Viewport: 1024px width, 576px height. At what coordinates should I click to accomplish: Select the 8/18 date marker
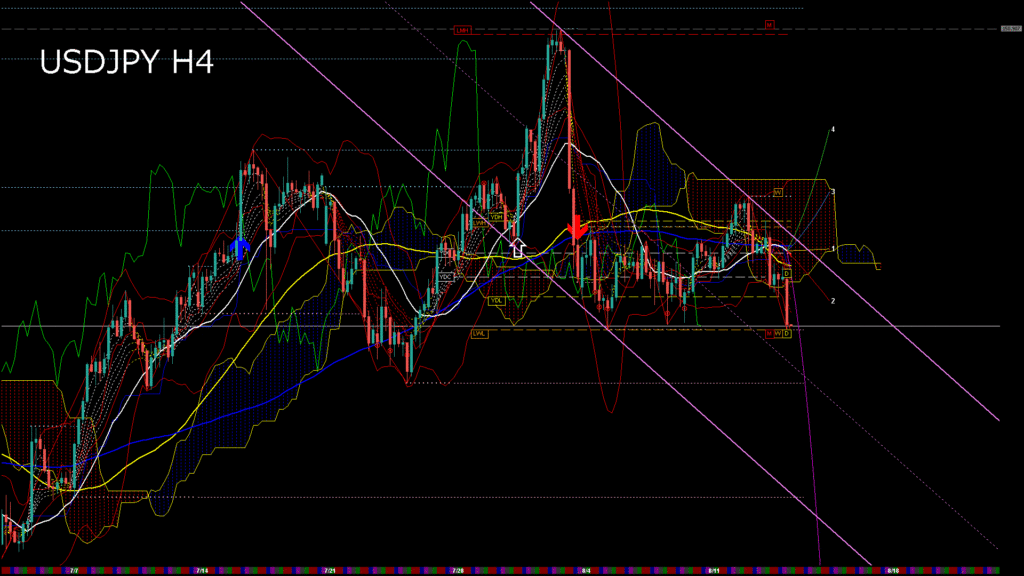[x=891, y=571]
